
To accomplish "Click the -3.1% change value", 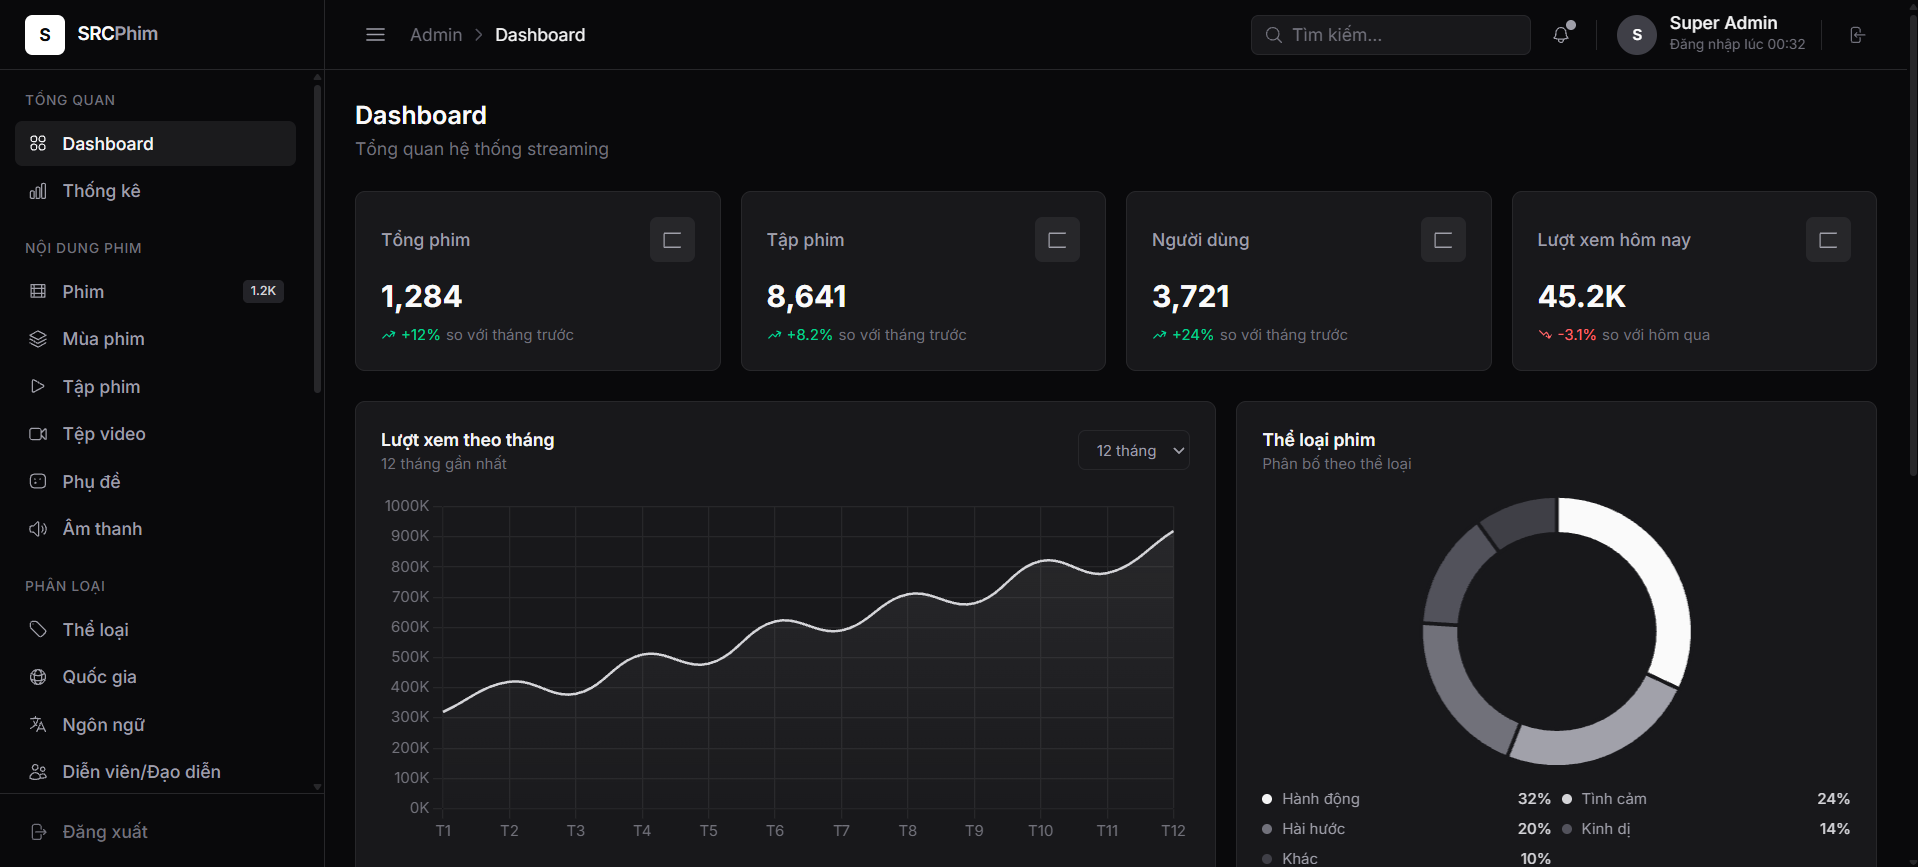I will coord(1577,335).
